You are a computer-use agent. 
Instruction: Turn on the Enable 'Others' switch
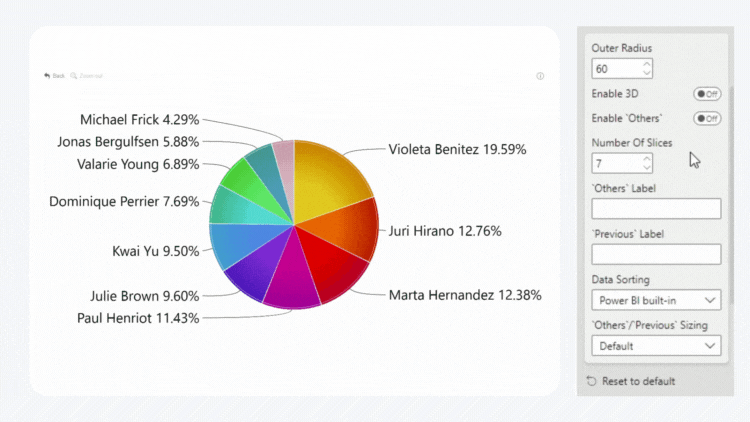pyautogui.click(x=707, y=118)
